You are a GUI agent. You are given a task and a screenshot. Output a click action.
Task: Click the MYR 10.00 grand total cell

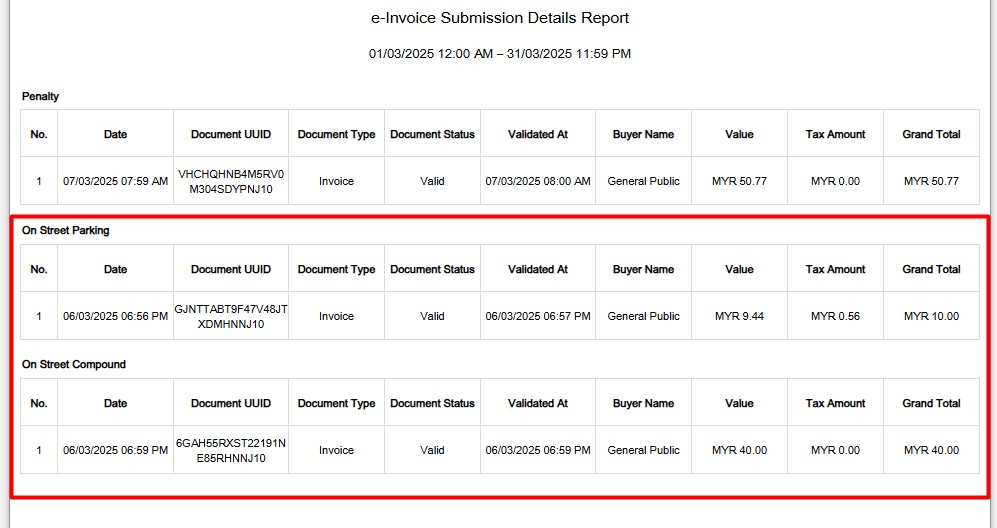tap(931, 316)
